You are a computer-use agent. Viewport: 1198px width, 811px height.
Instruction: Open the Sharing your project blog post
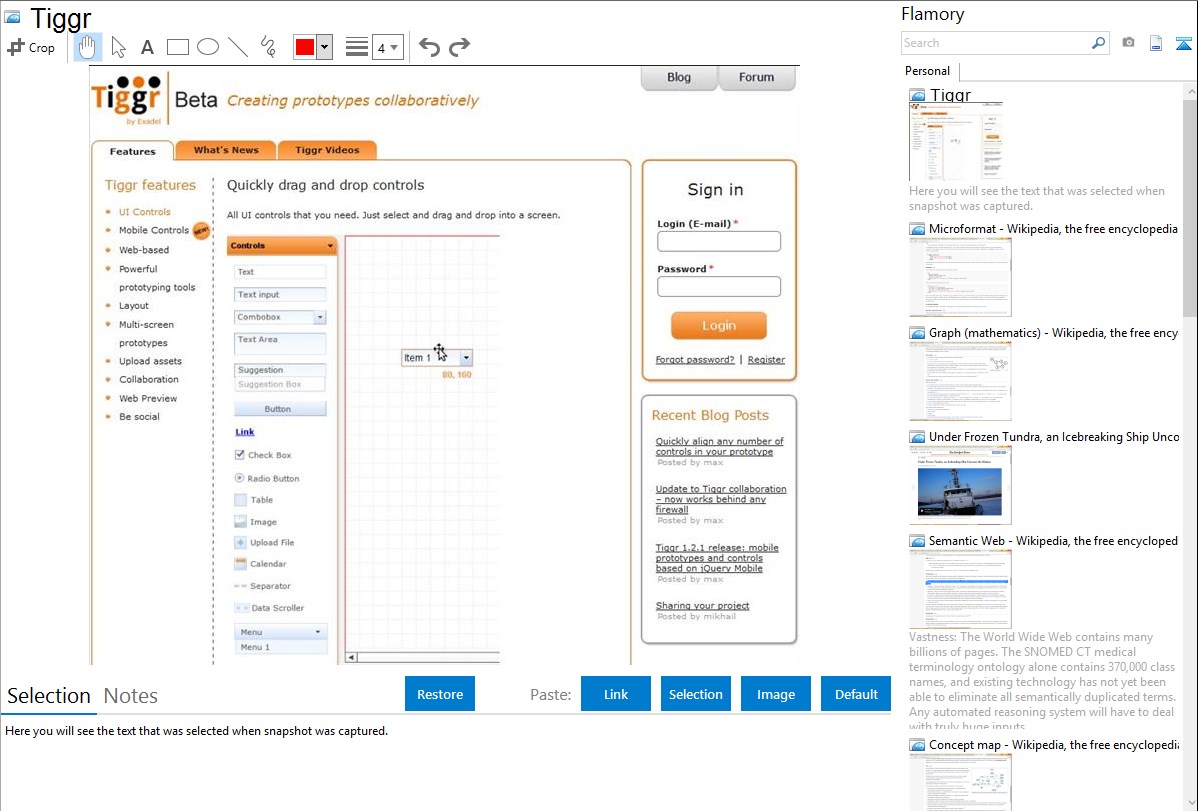tap(702, 605)
